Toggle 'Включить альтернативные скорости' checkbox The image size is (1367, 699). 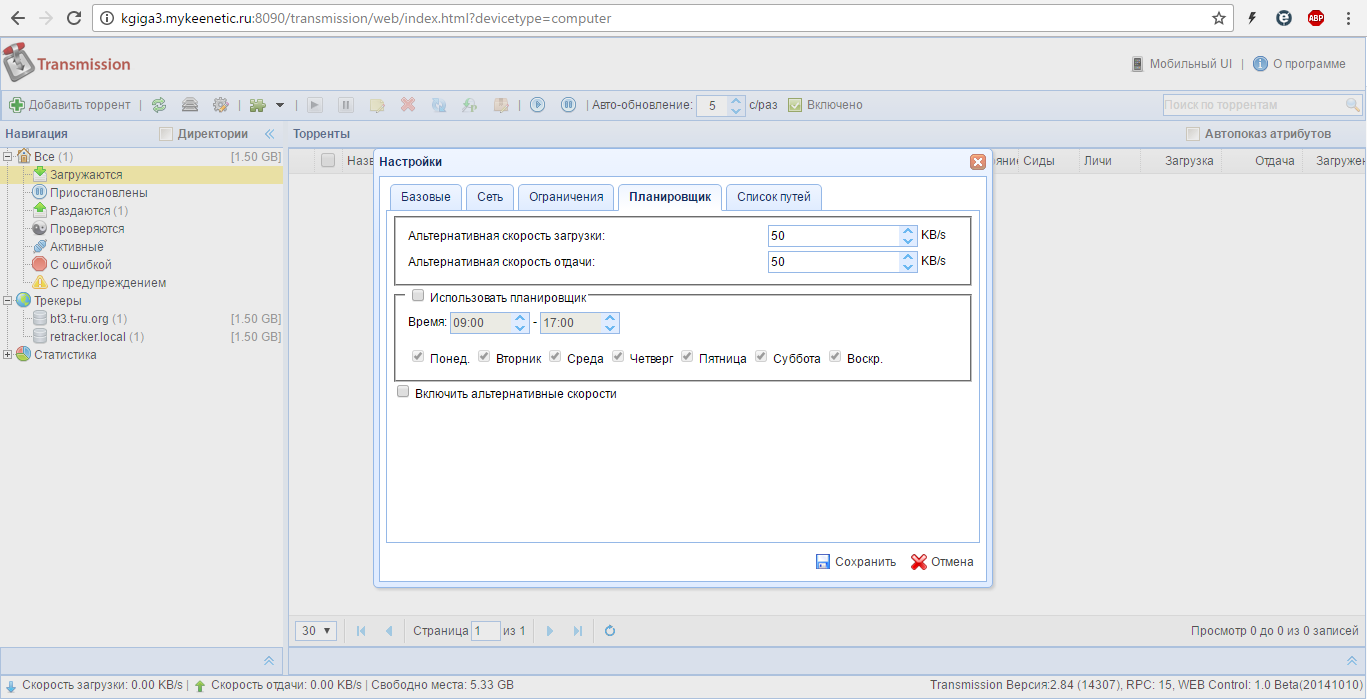(404, 393)
